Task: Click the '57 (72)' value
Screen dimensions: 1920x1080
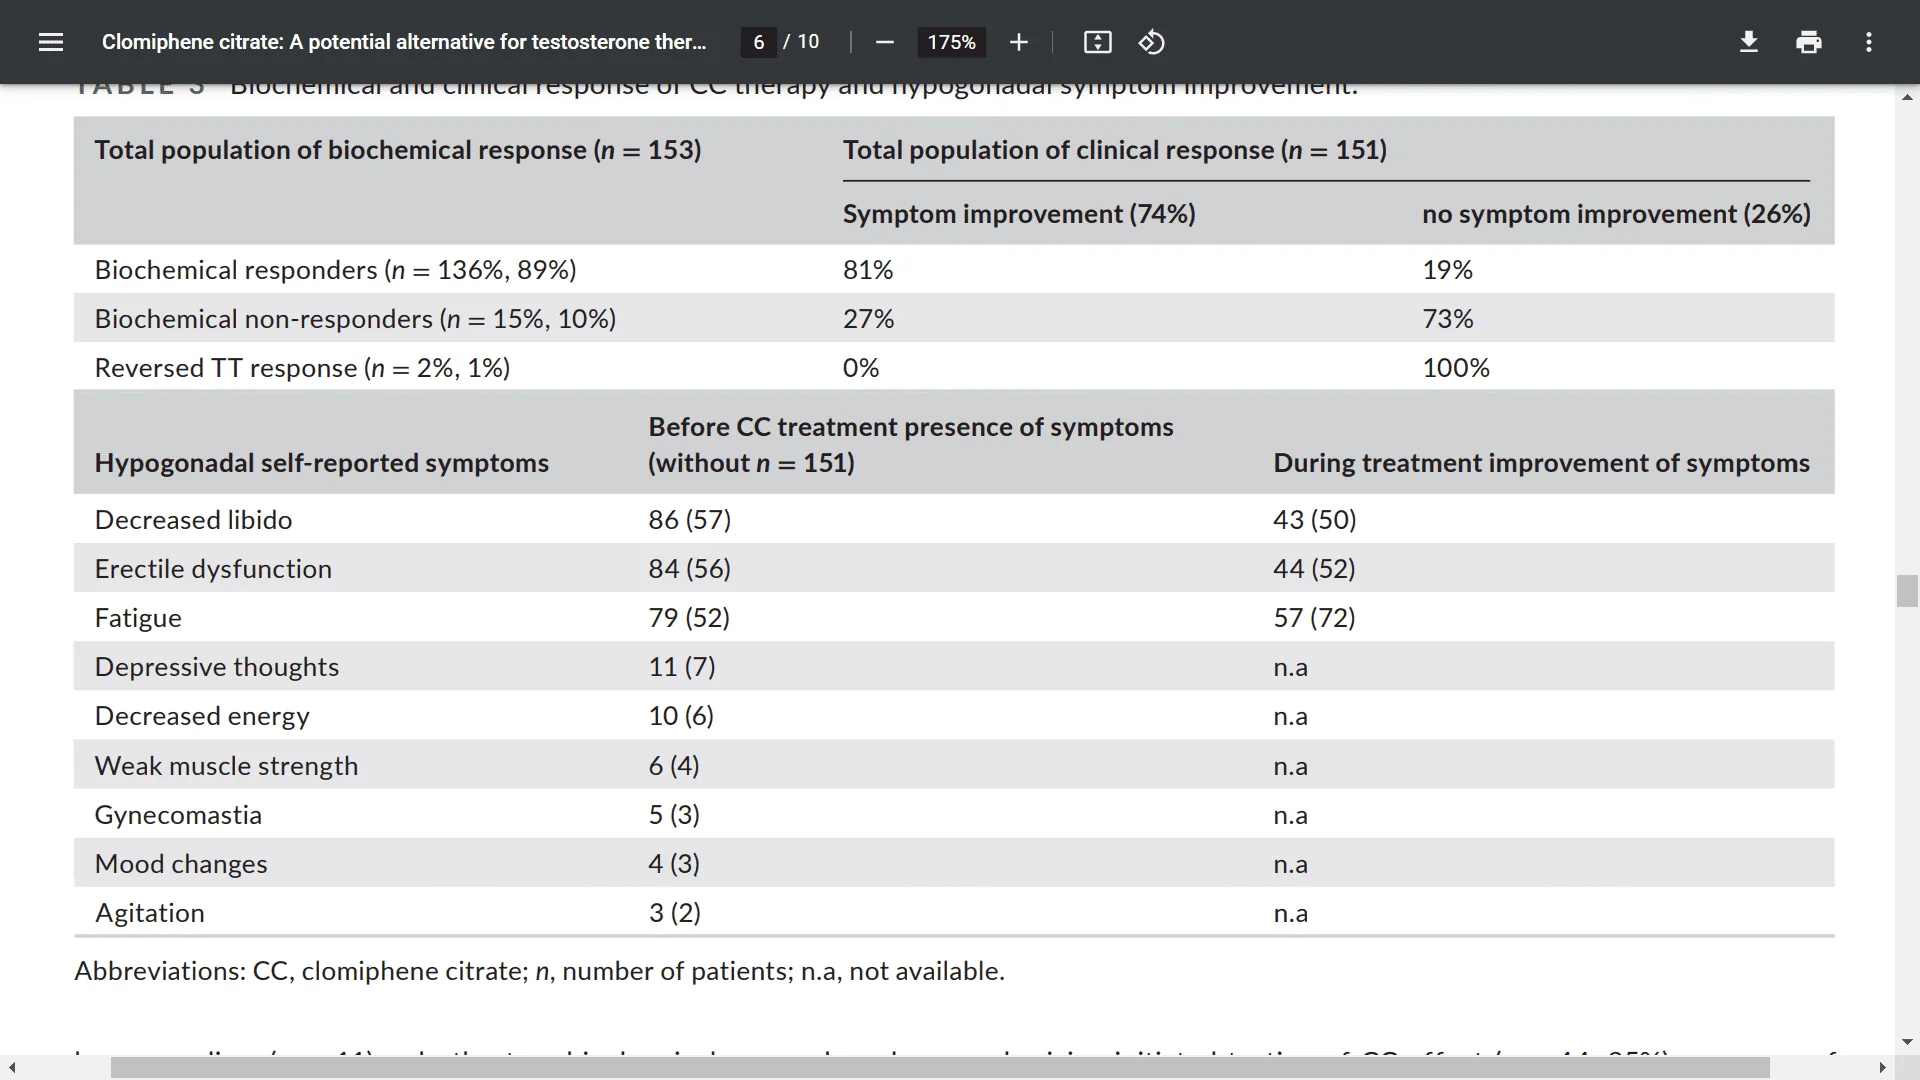Action: point(1315,618)
